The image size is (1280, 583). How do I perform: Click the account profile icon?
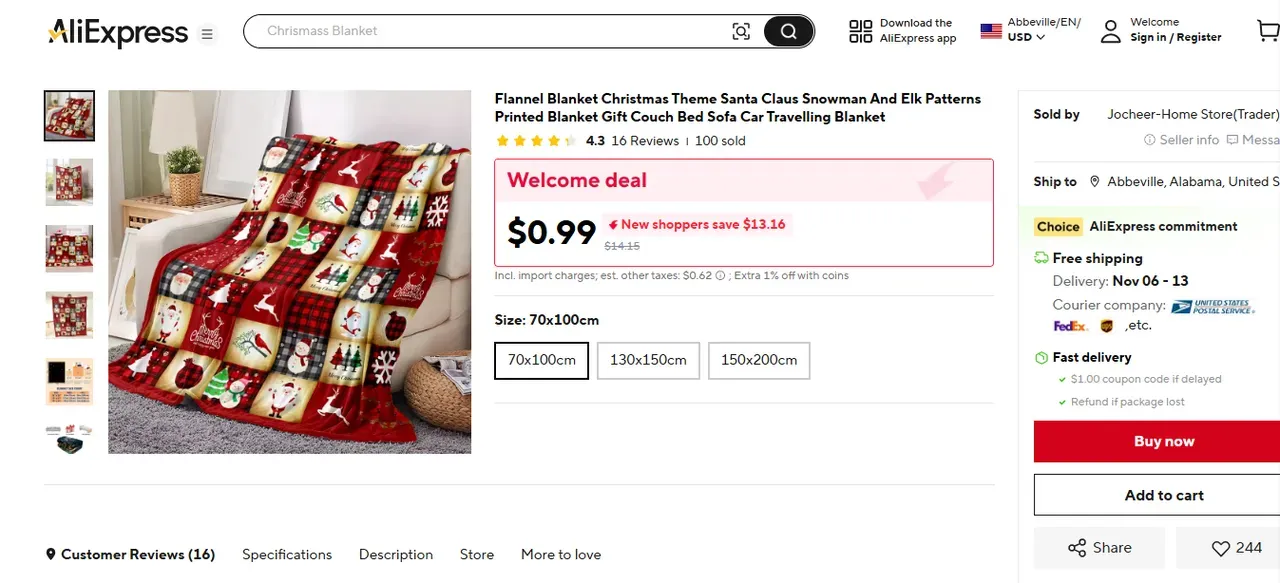pos(1110,31)
